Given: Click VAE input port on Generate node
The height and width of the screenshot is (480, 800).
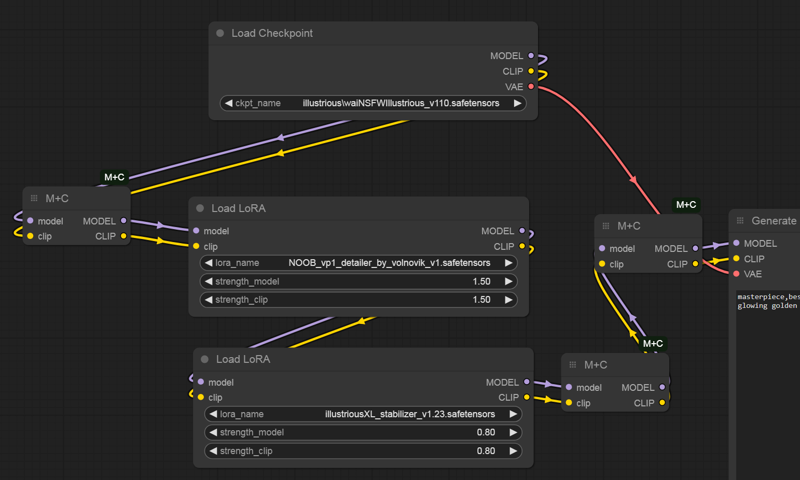Looking at the screenshot, I should click(x=736, y=274).
